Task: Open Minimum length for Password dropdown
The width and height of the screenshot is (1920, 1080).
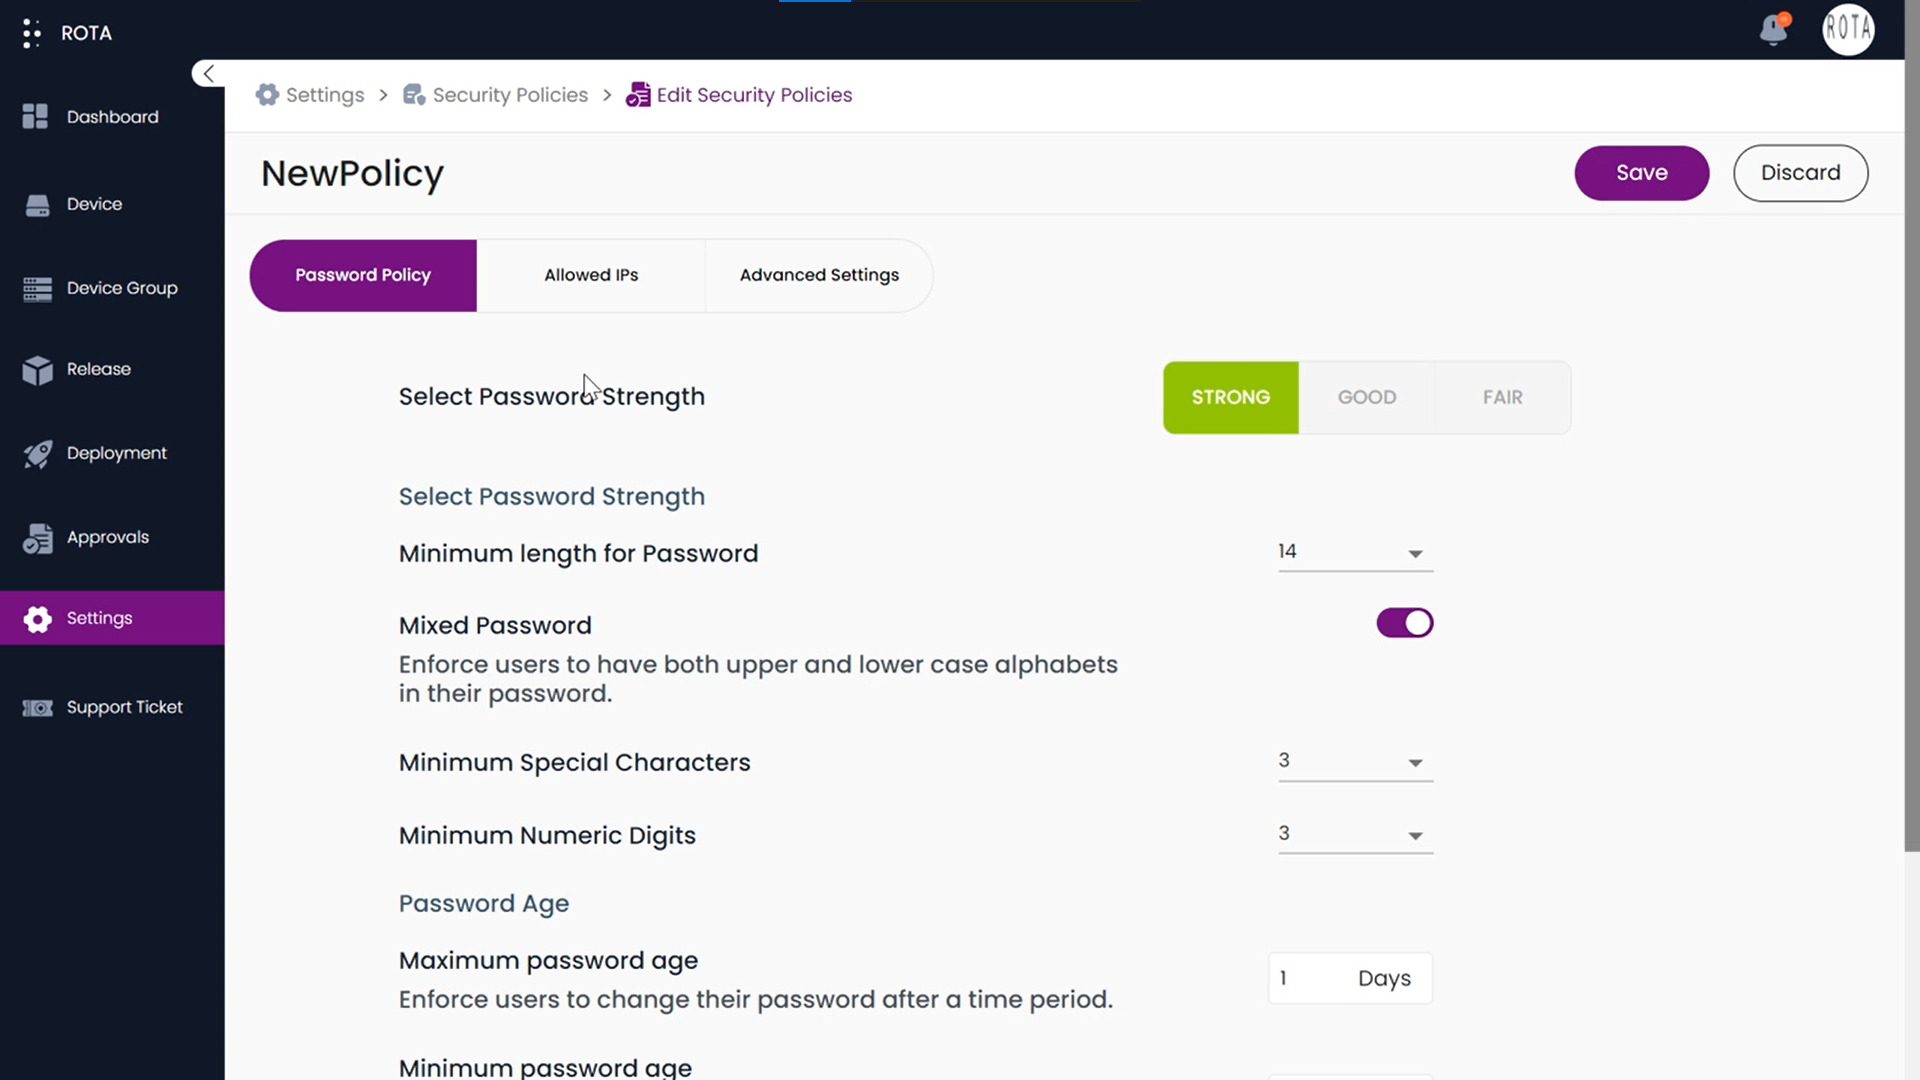Action: pos(1354,552)
